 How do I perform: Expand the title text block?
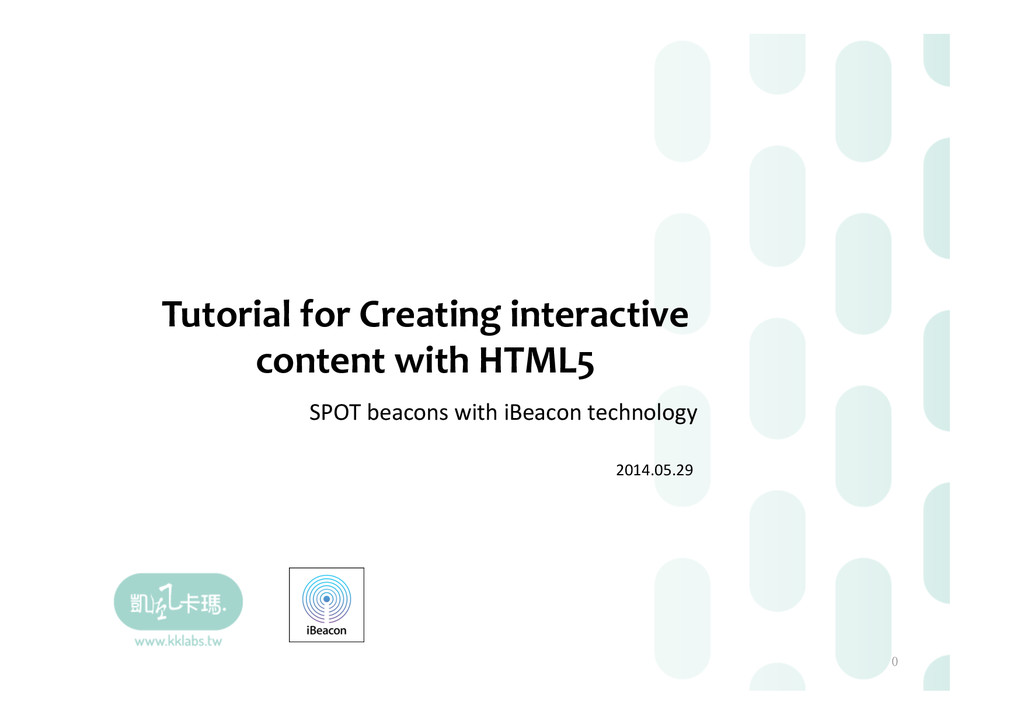click(424, 337)
